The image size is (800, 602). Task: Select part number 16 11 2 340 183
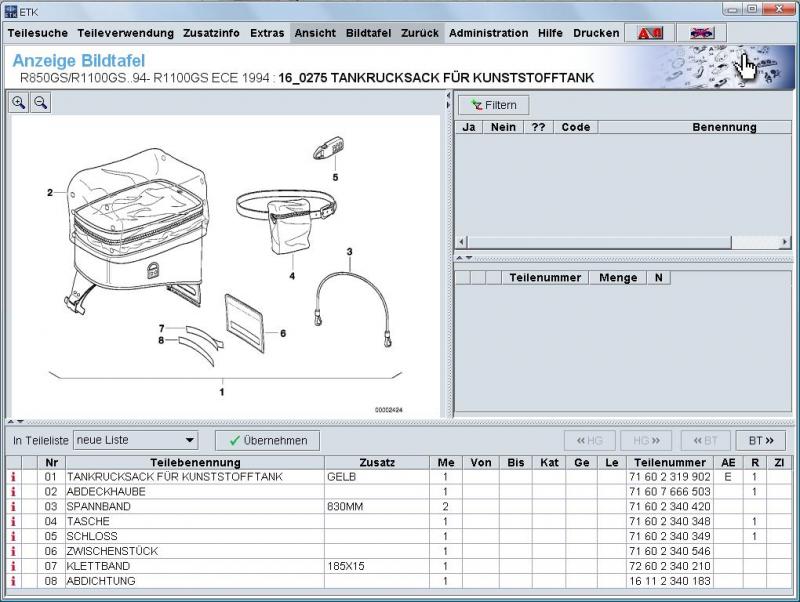click(x=669, y=581)
